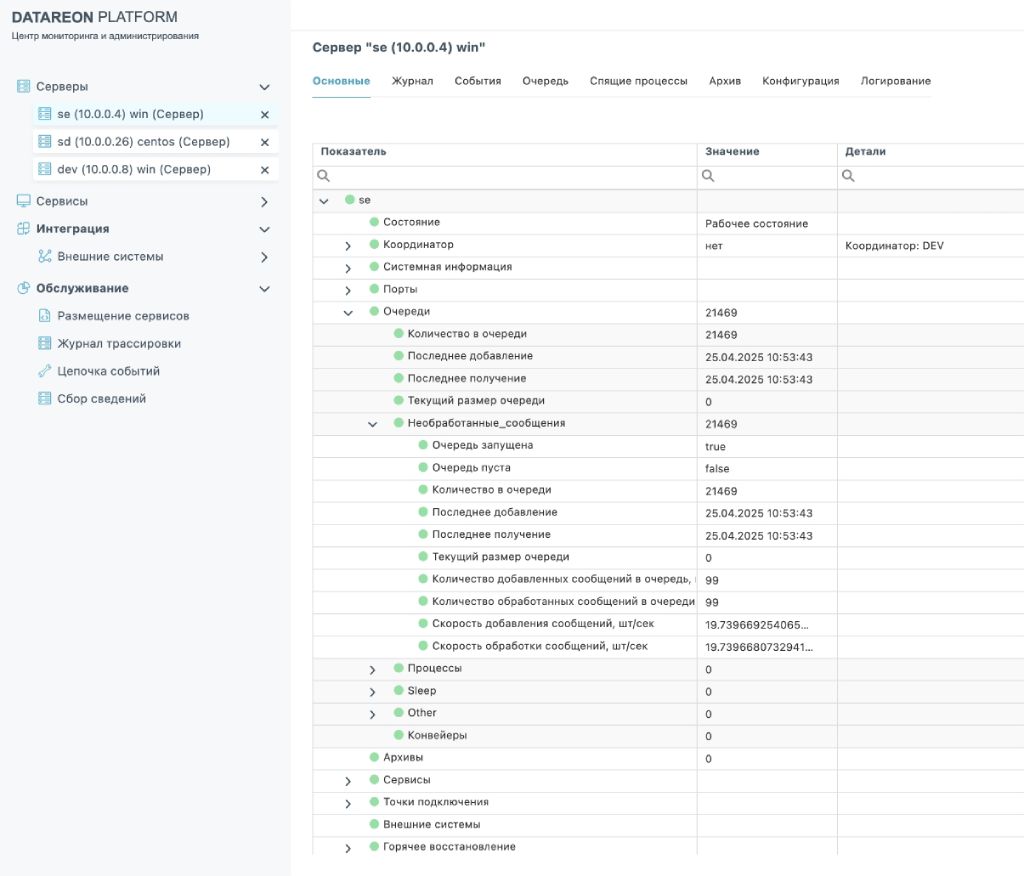Expand the Точки подключения row
The width and height of the screenshot is (1024, 876).
[x=348, y=803]
